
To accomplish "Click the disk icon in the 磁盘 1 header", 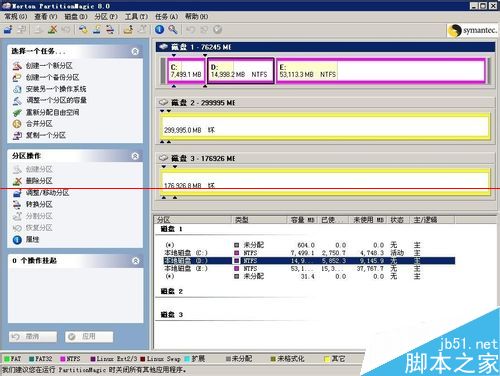I will point(163,47).
